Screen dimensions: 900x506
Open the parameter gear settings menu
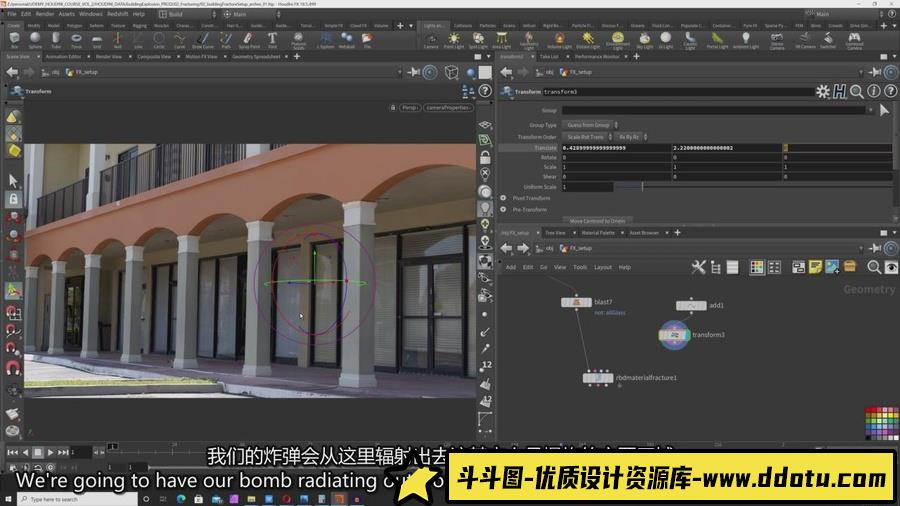[823, 91]
